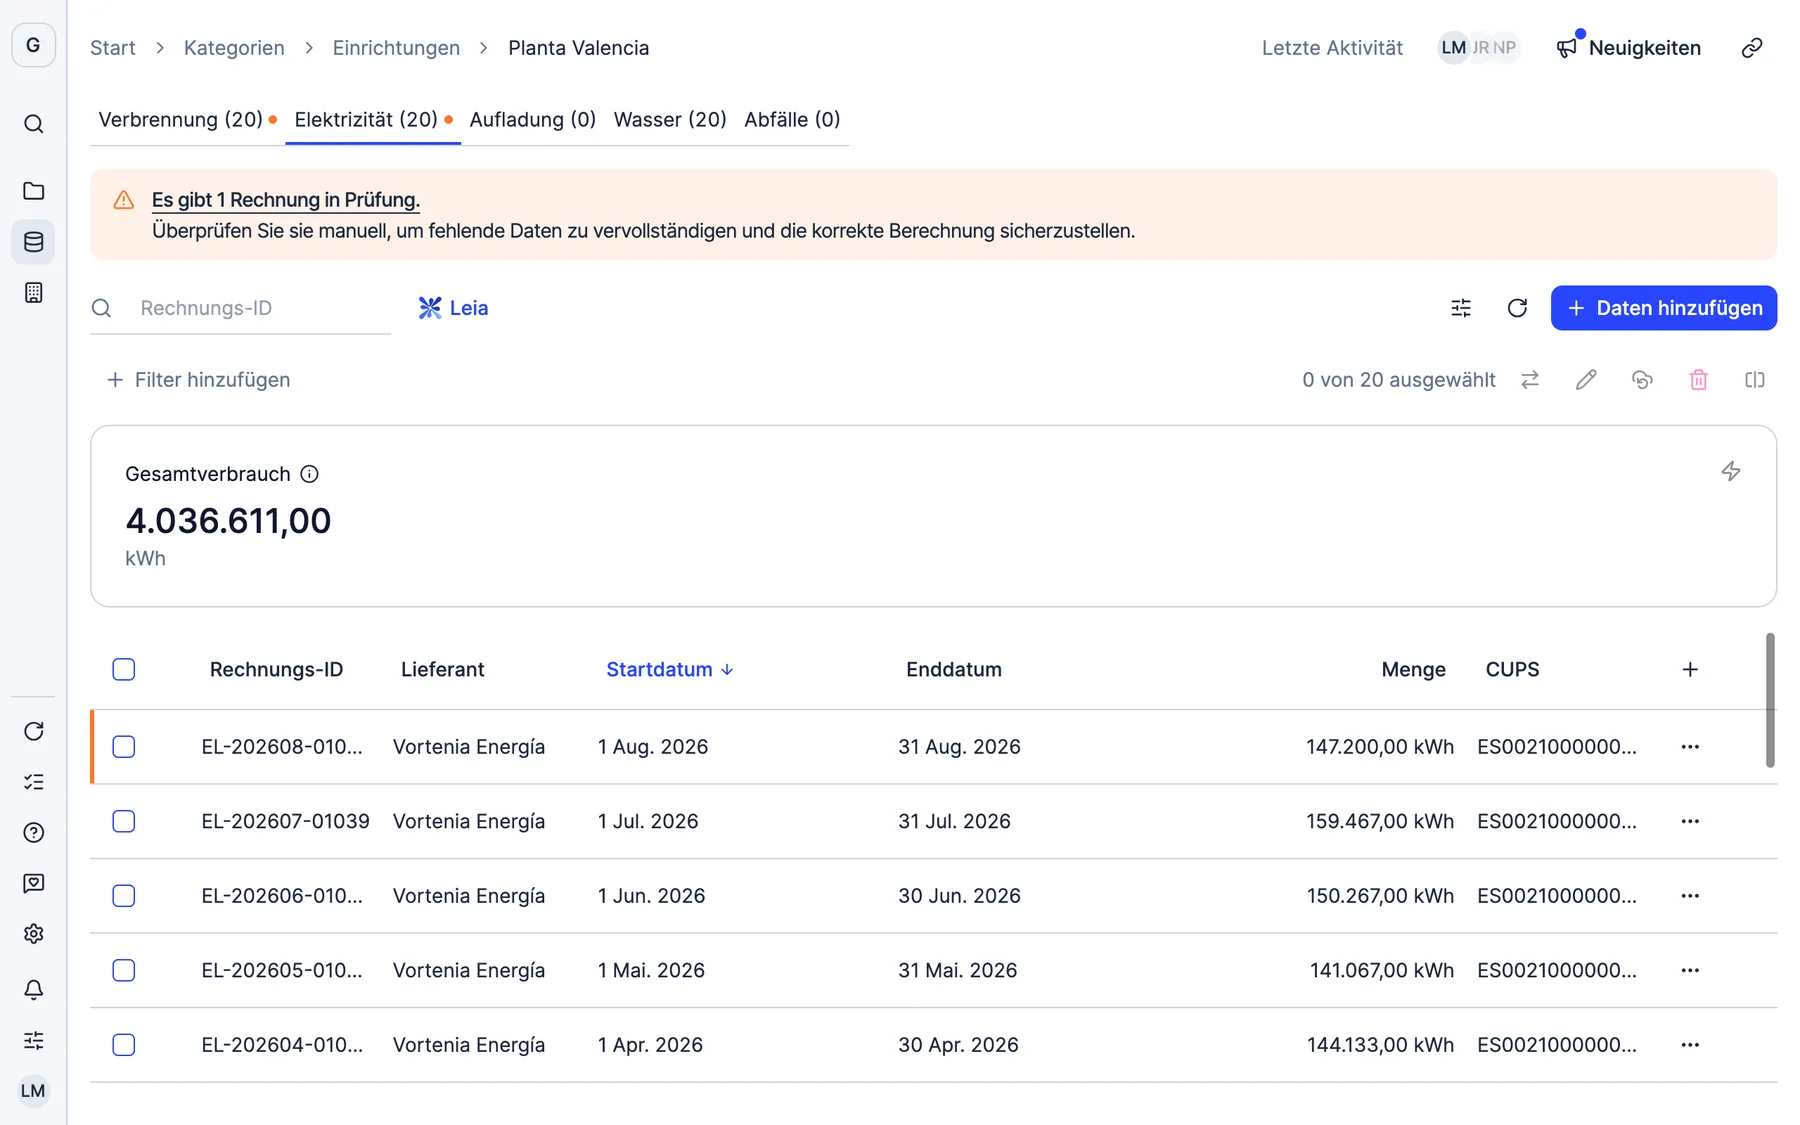Viewport: 1800px width, 1125px height.
Task: Switch to the Wasser (20) tab
Action: tap(670, 119)
